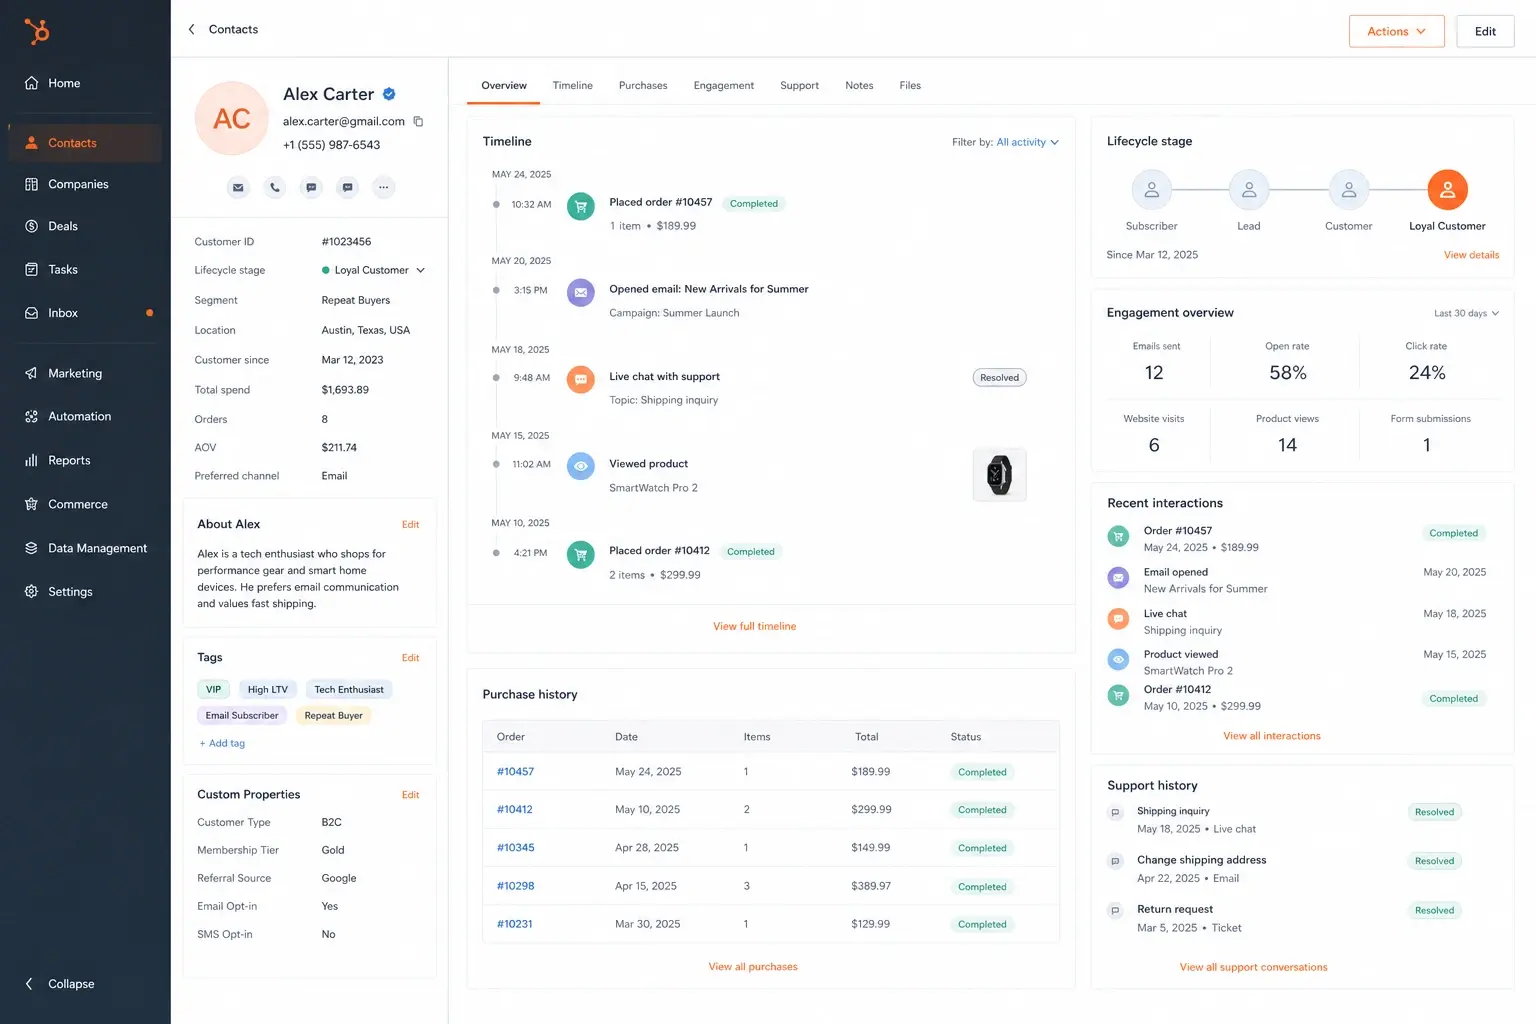Click View full timeline
The width and height of the screenshot is (1536, 1024).
755,626
